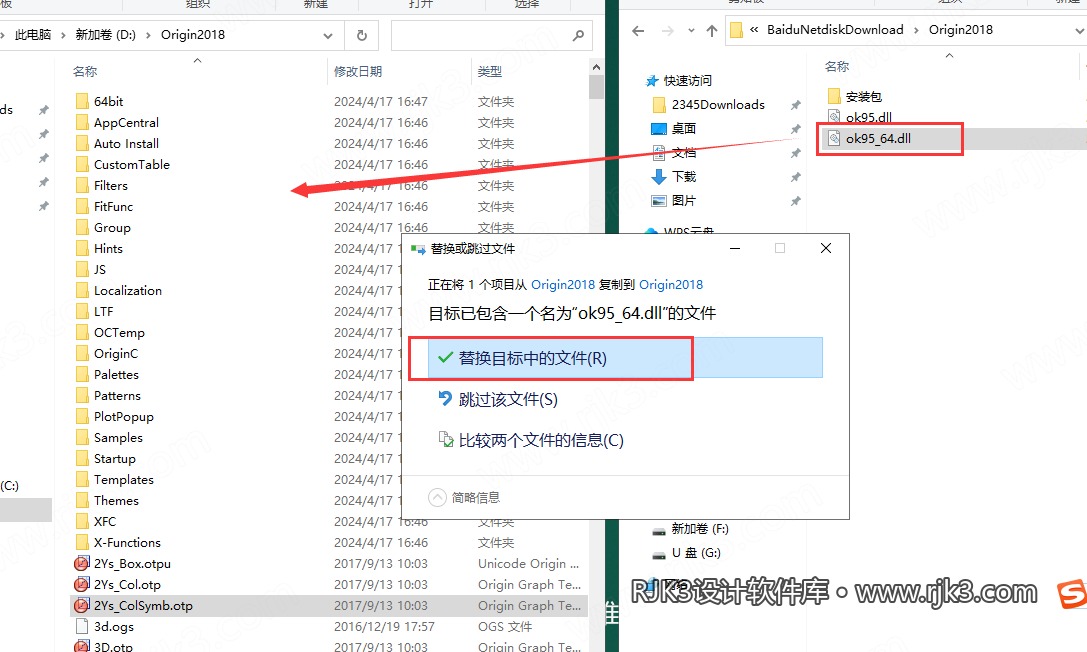Choose 比较两个文件的信息(C)

531,441
